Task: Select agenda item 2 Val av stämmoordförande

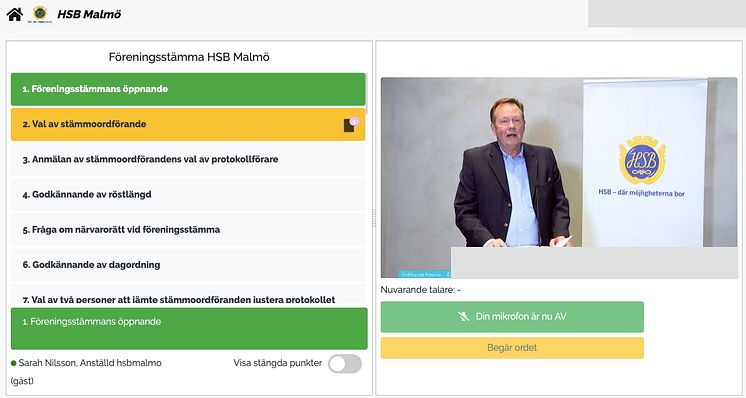Action: point(188,125)
